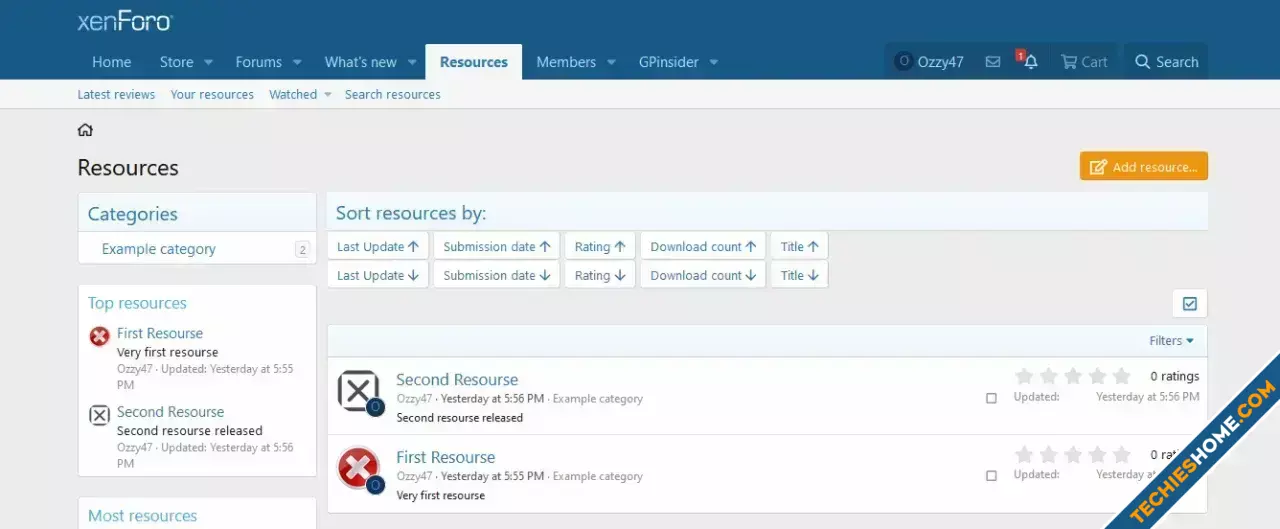The height and width of the screenshot is (529, 1280).
Task: Click author avatar on the Second Resourse row
Action: pos(375,407)
